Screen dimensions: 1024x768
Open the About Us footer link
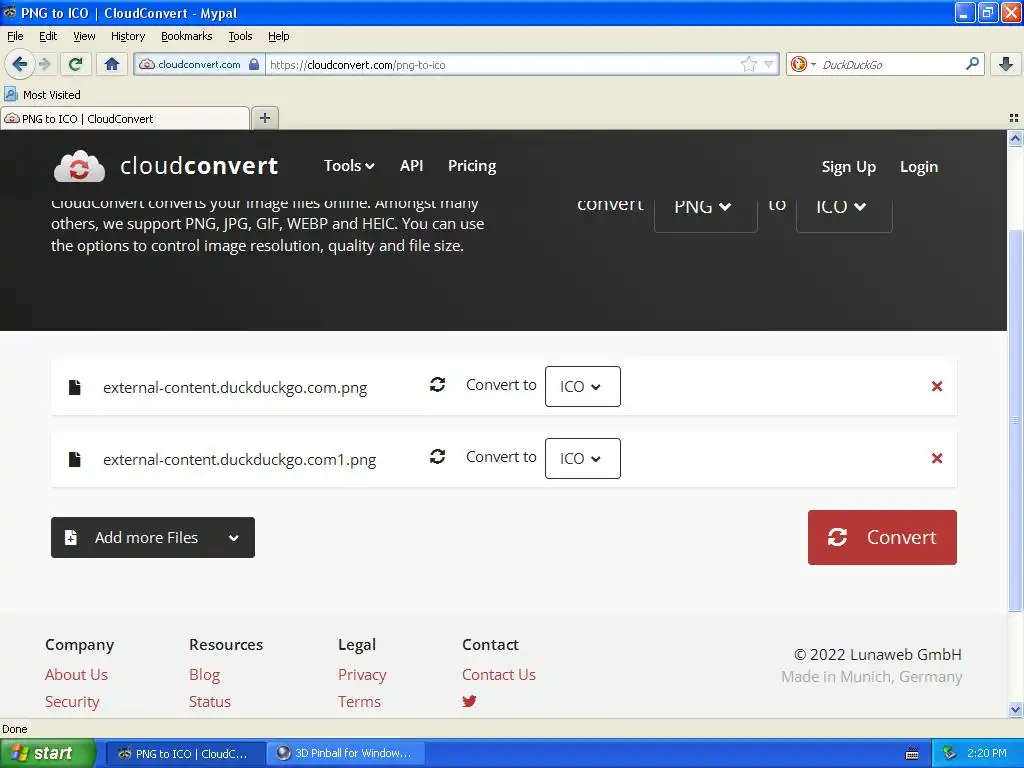pyautogui.click(x=76, y=675)
